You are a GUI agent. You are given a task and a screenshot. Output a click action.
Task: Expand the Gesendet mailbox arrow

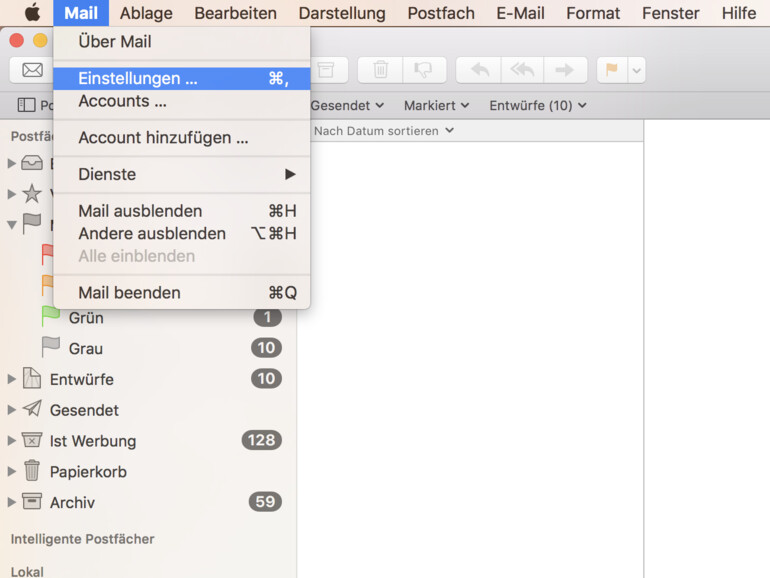tap(11, 410)
